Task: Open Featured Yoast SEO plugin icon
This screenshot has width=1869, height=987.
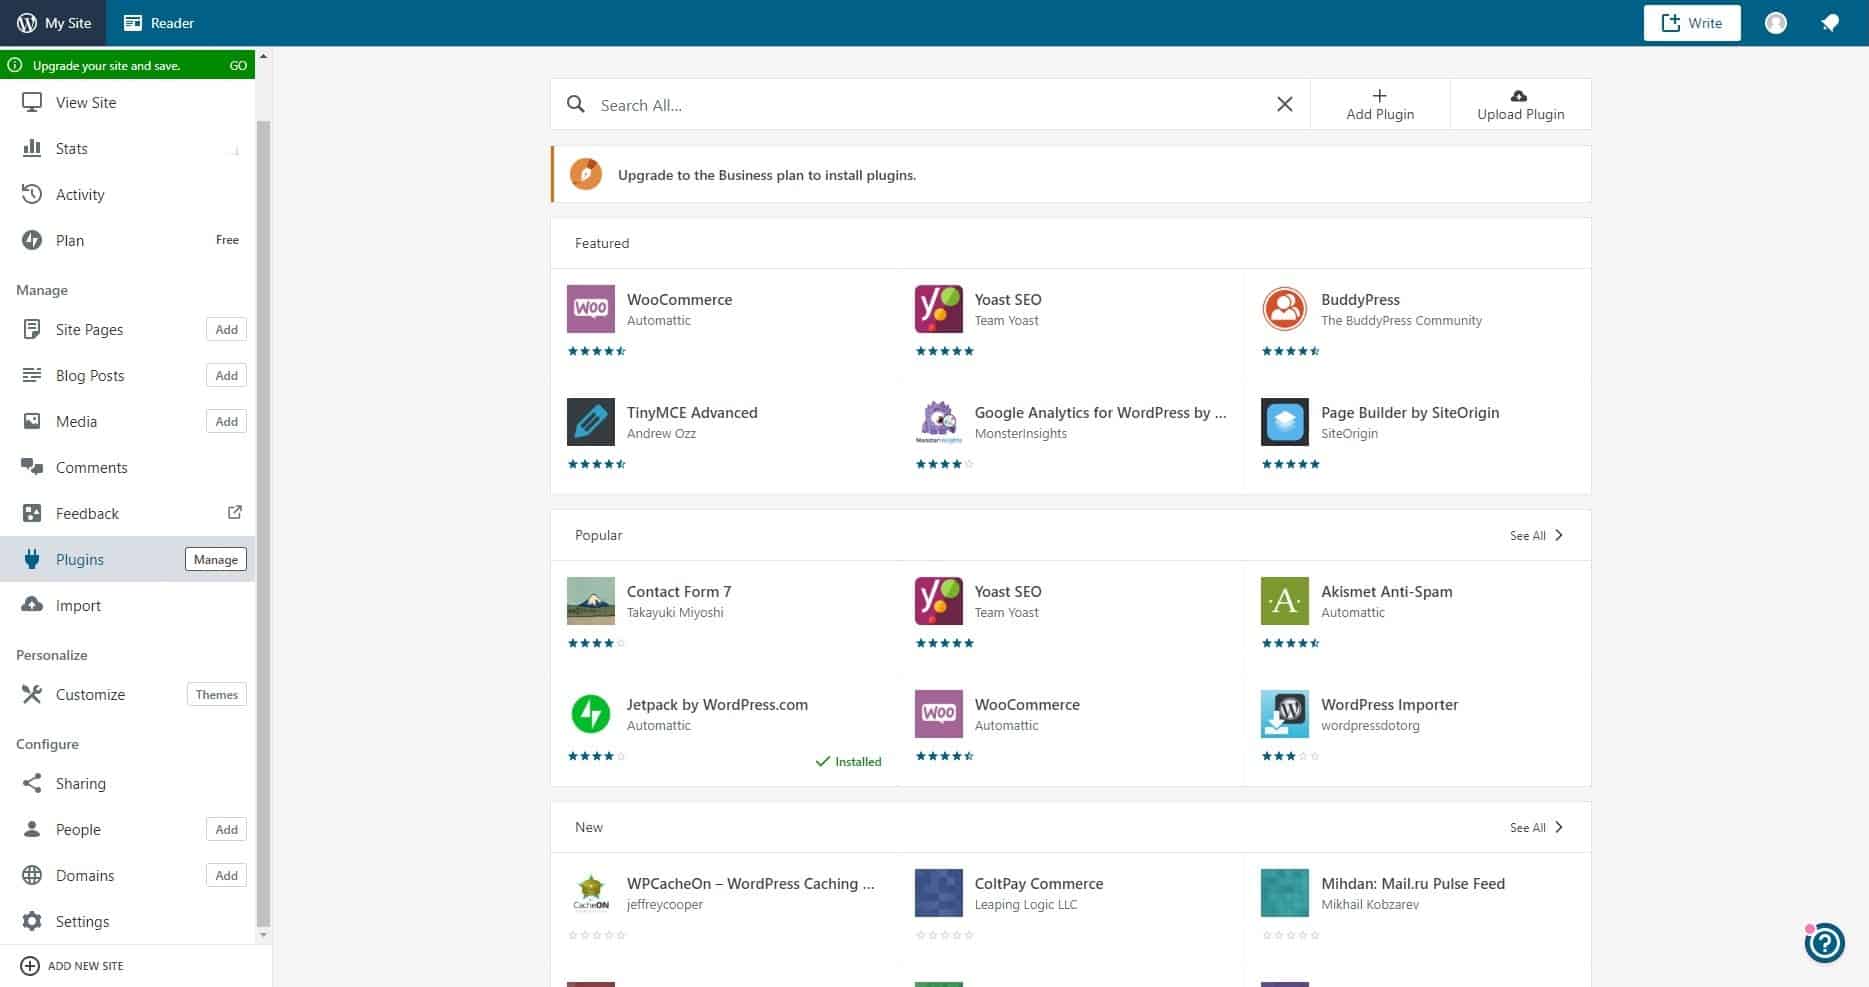Action: (x=939, y=309)
